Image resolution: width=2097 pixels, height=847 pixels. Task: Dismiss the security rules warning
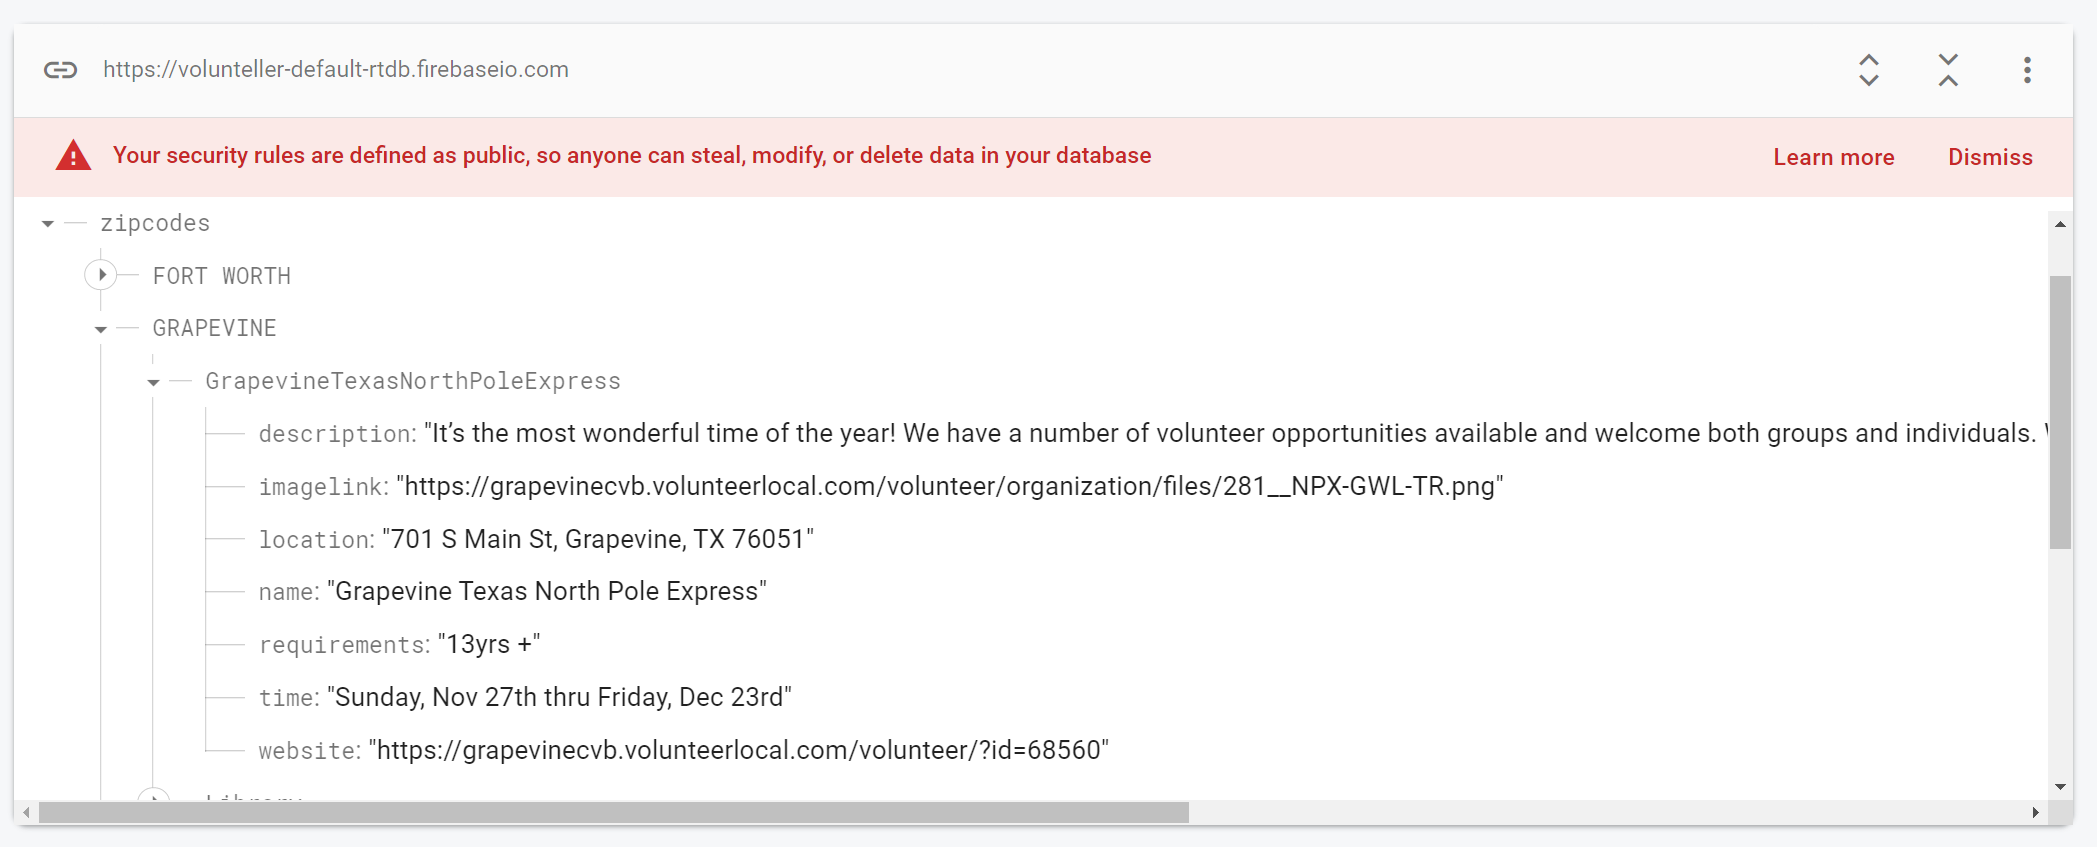point(1990,157)
